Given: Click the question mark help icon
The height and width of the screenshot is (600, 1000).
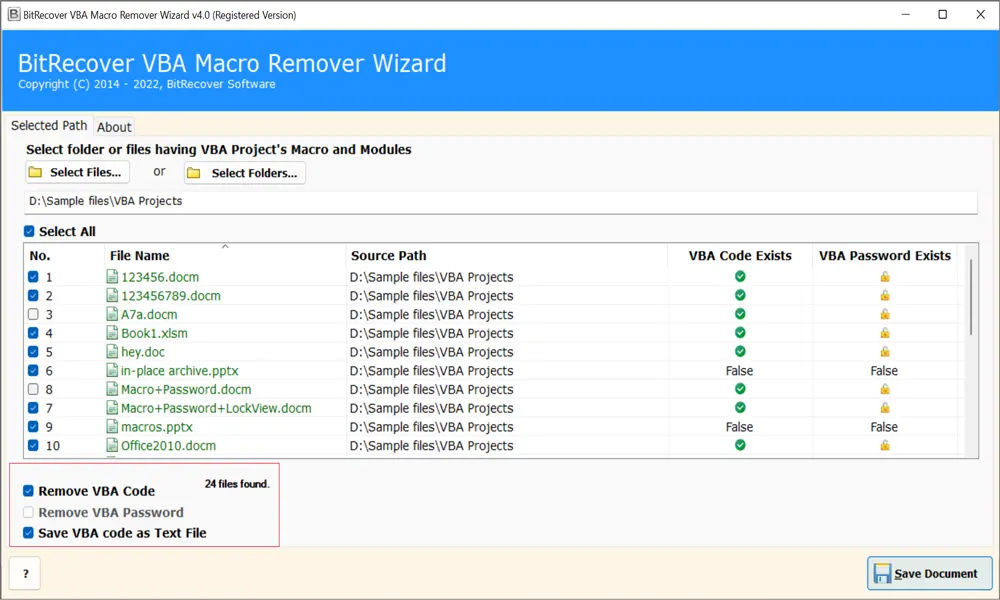Looking at the screenshot, I should pyautogui.click(x=24, y=573).
